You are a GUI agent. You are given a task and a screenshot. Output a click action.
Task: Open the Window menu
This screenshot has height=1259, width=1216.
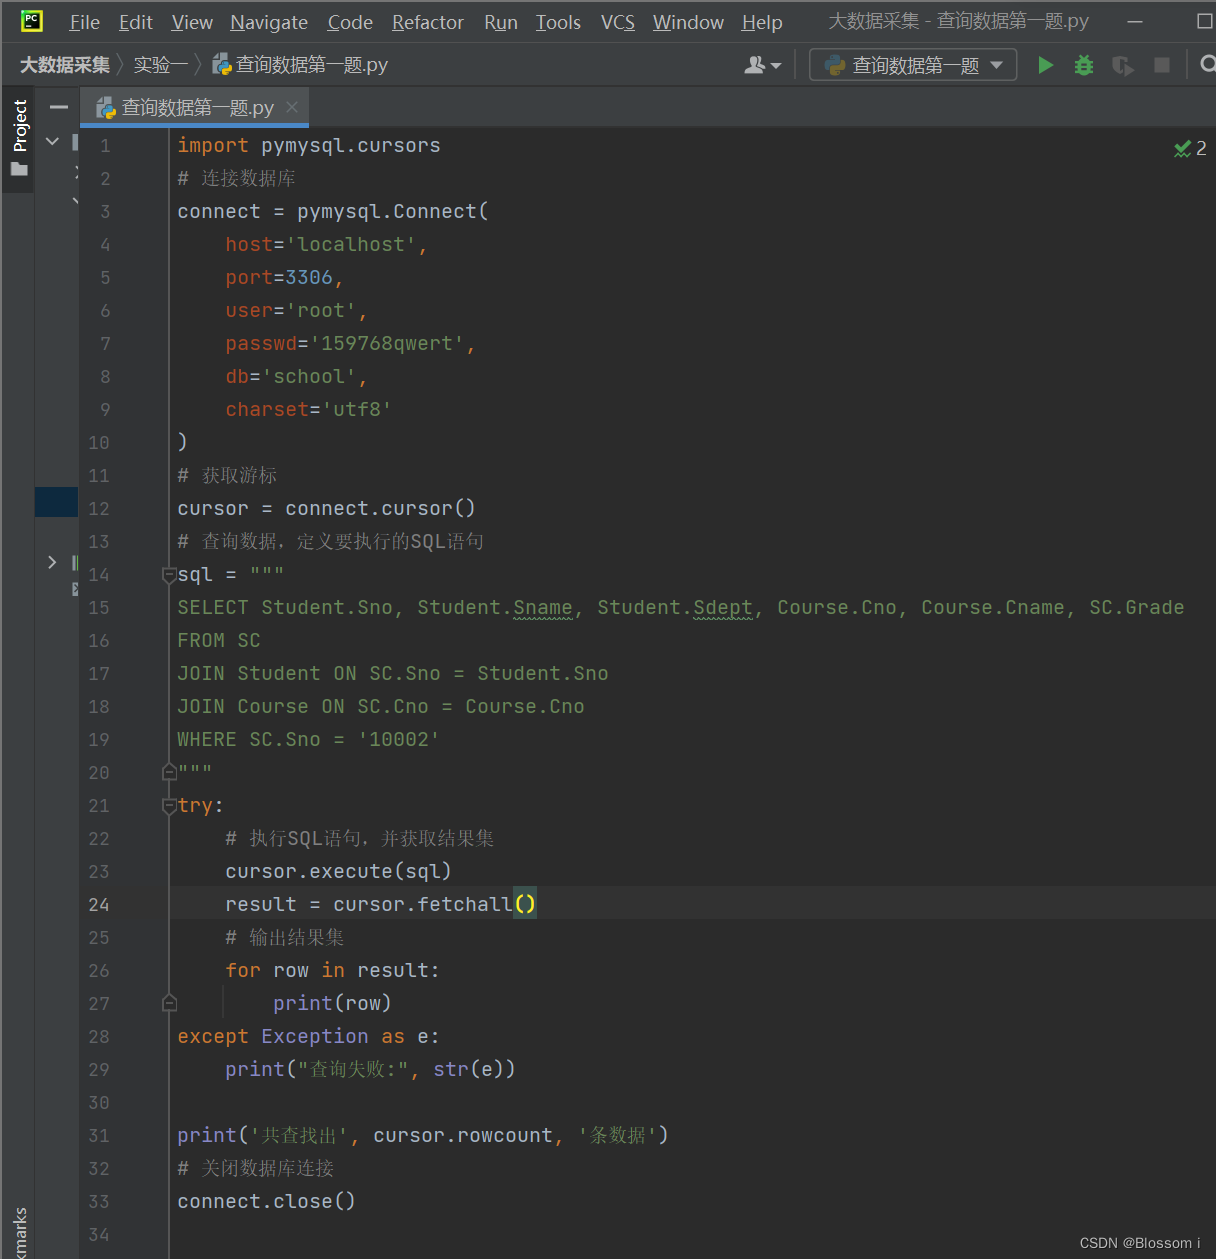click(x=688, y=22)
